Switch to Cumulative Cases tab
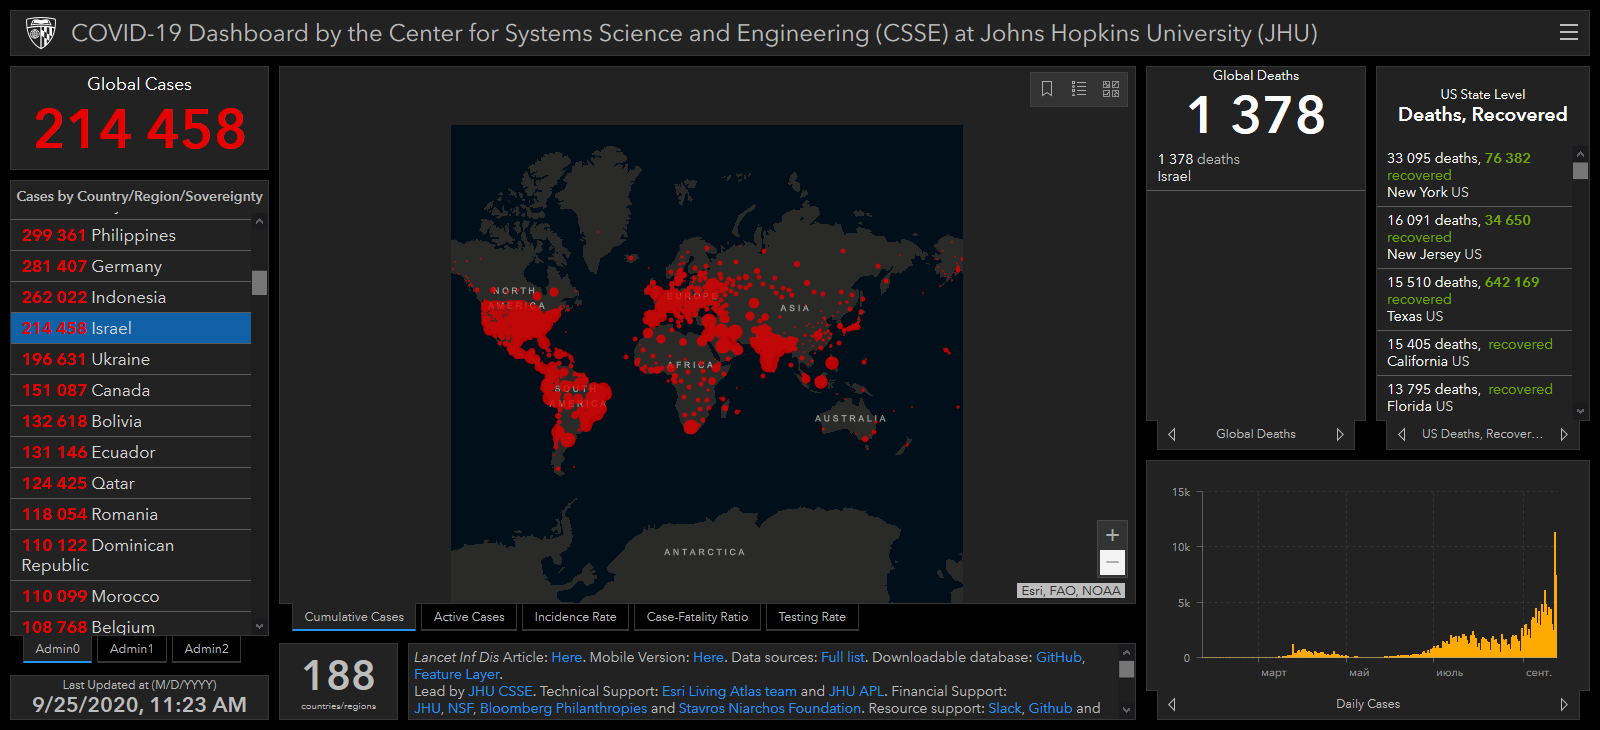This screenshot has height=730, width=1600. (354, 617)
